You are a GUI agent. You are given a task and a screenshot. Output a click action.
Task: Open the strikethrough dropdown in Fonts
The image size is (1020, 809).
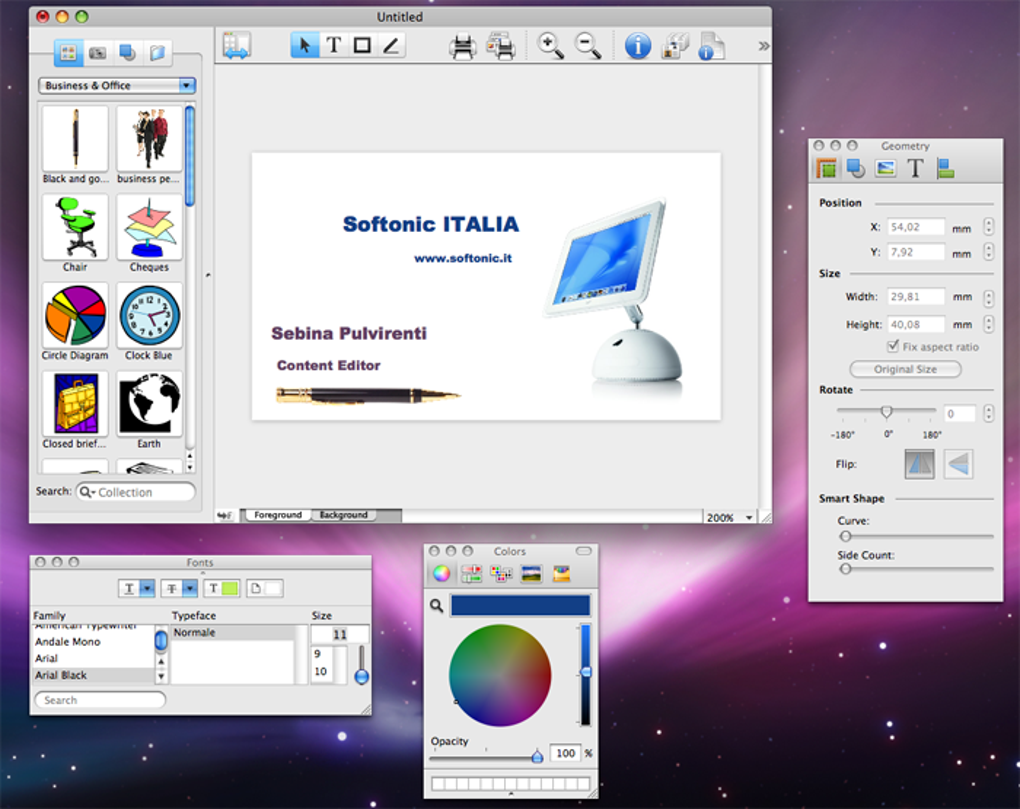[x=179, y=589]
